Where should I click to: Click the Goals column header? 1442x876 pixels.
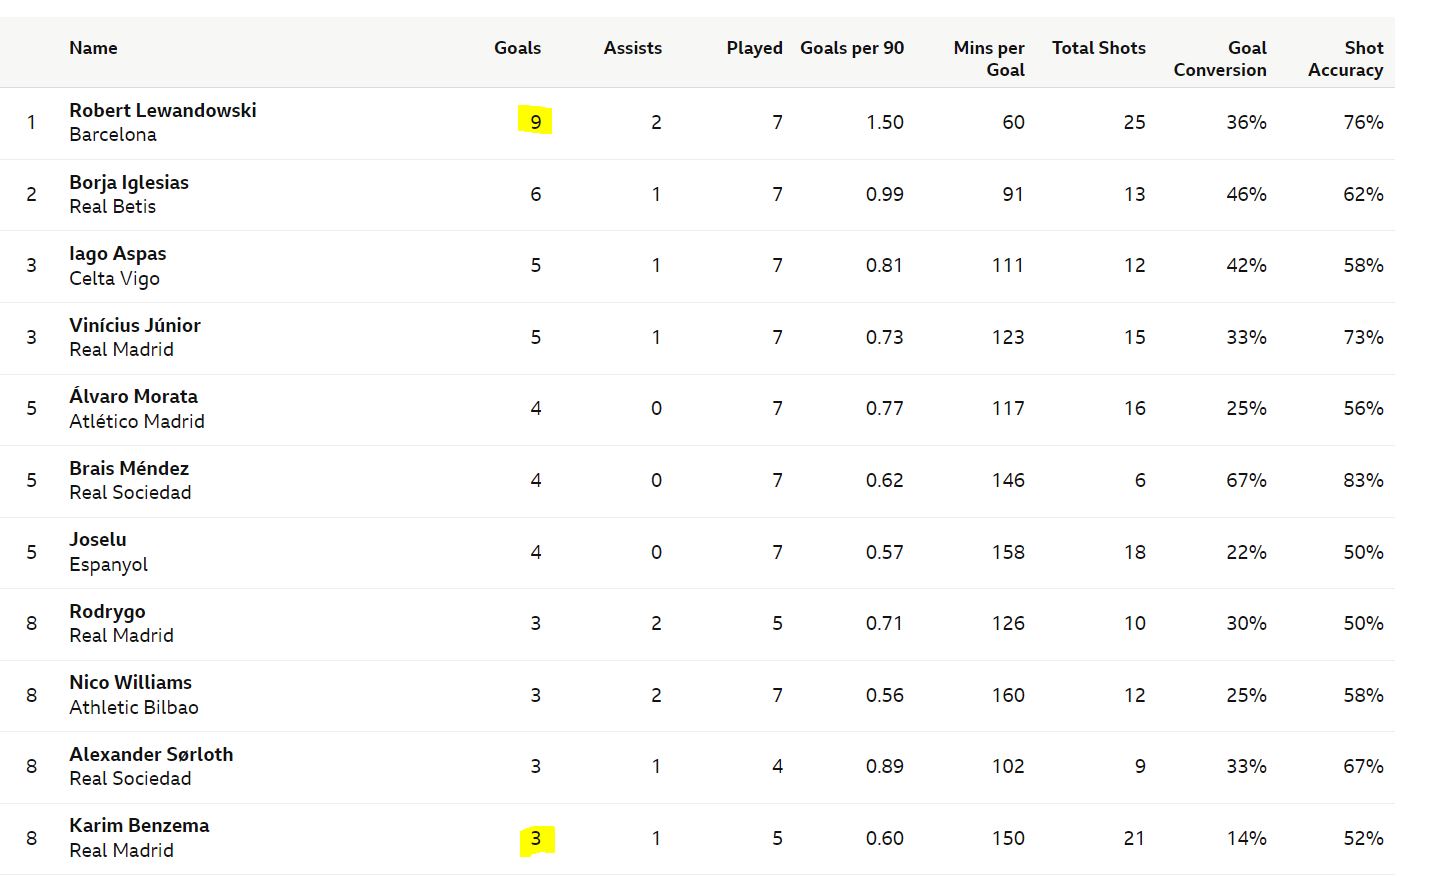tap(517, 48)
